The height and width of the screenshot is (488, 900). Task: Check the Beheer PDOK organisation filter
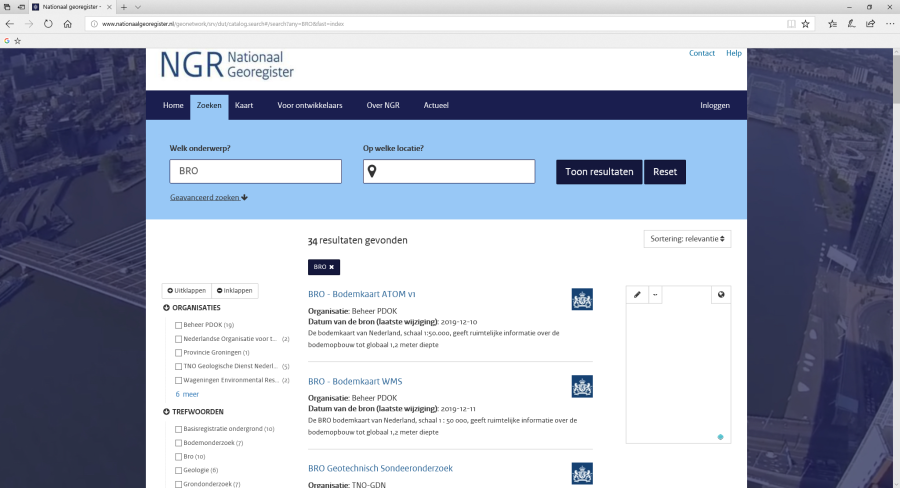[178, 325]
